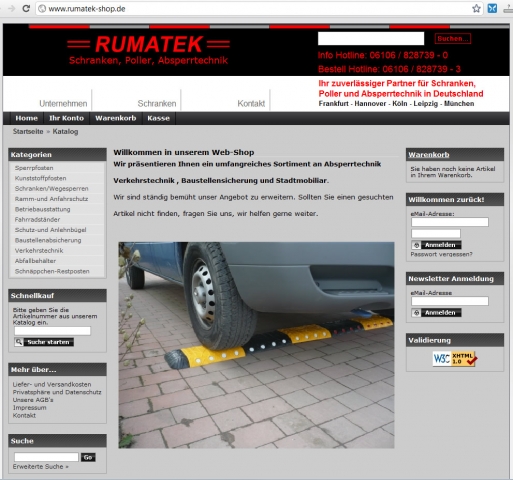Open Abfallbehälter category
513x480 pixels.
click(x=35, y=261)
